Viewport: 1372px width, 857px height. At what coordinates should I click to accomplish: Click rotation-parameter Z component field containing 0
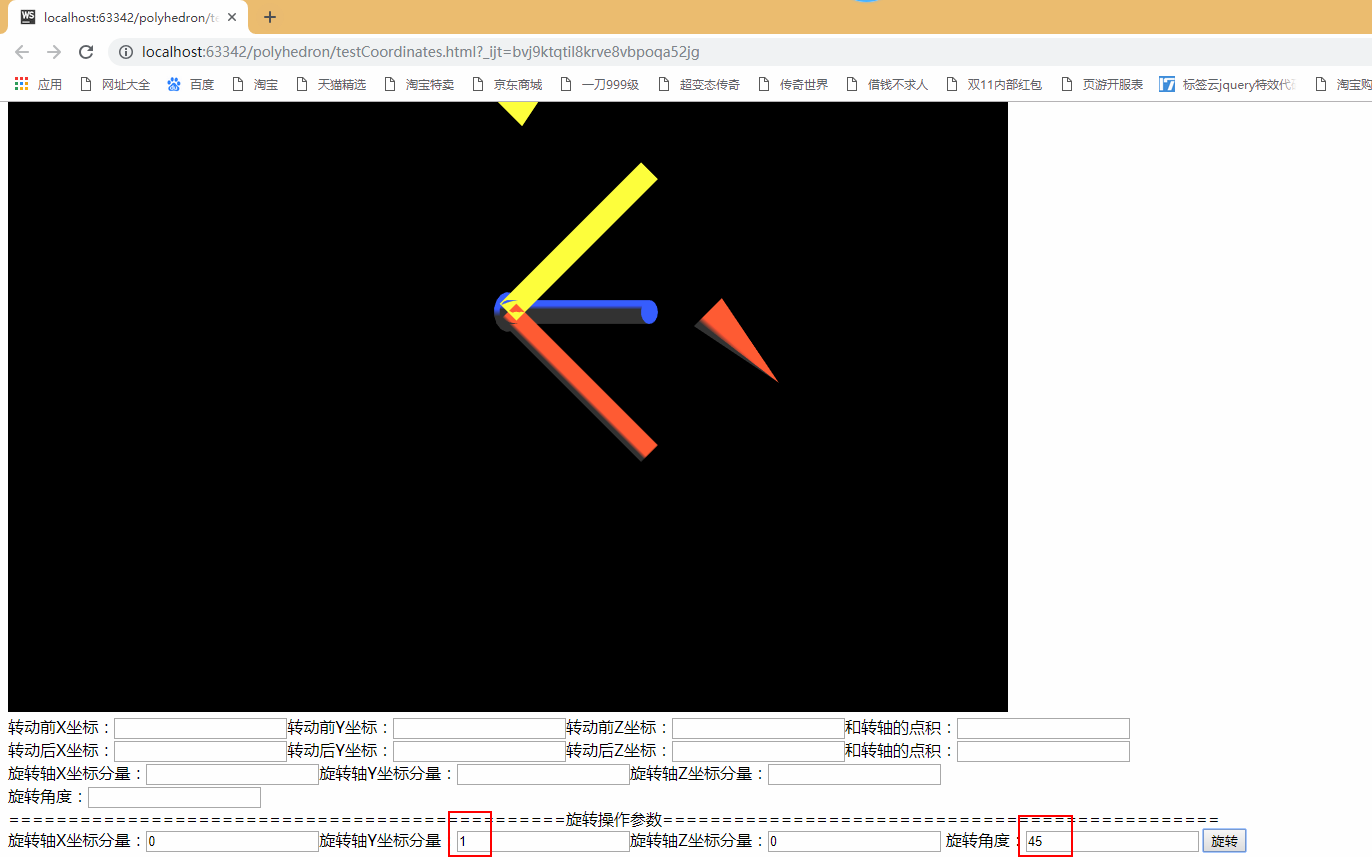pyautogui.click(x=854, y=841)
